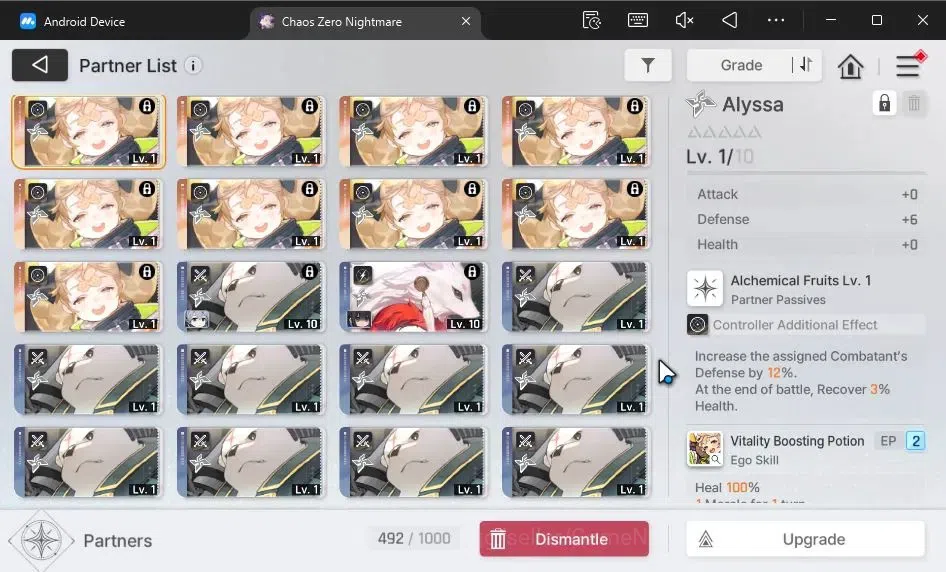Click the assigned combatant portrait on Lv. 10 masked card

pos(196,319)
